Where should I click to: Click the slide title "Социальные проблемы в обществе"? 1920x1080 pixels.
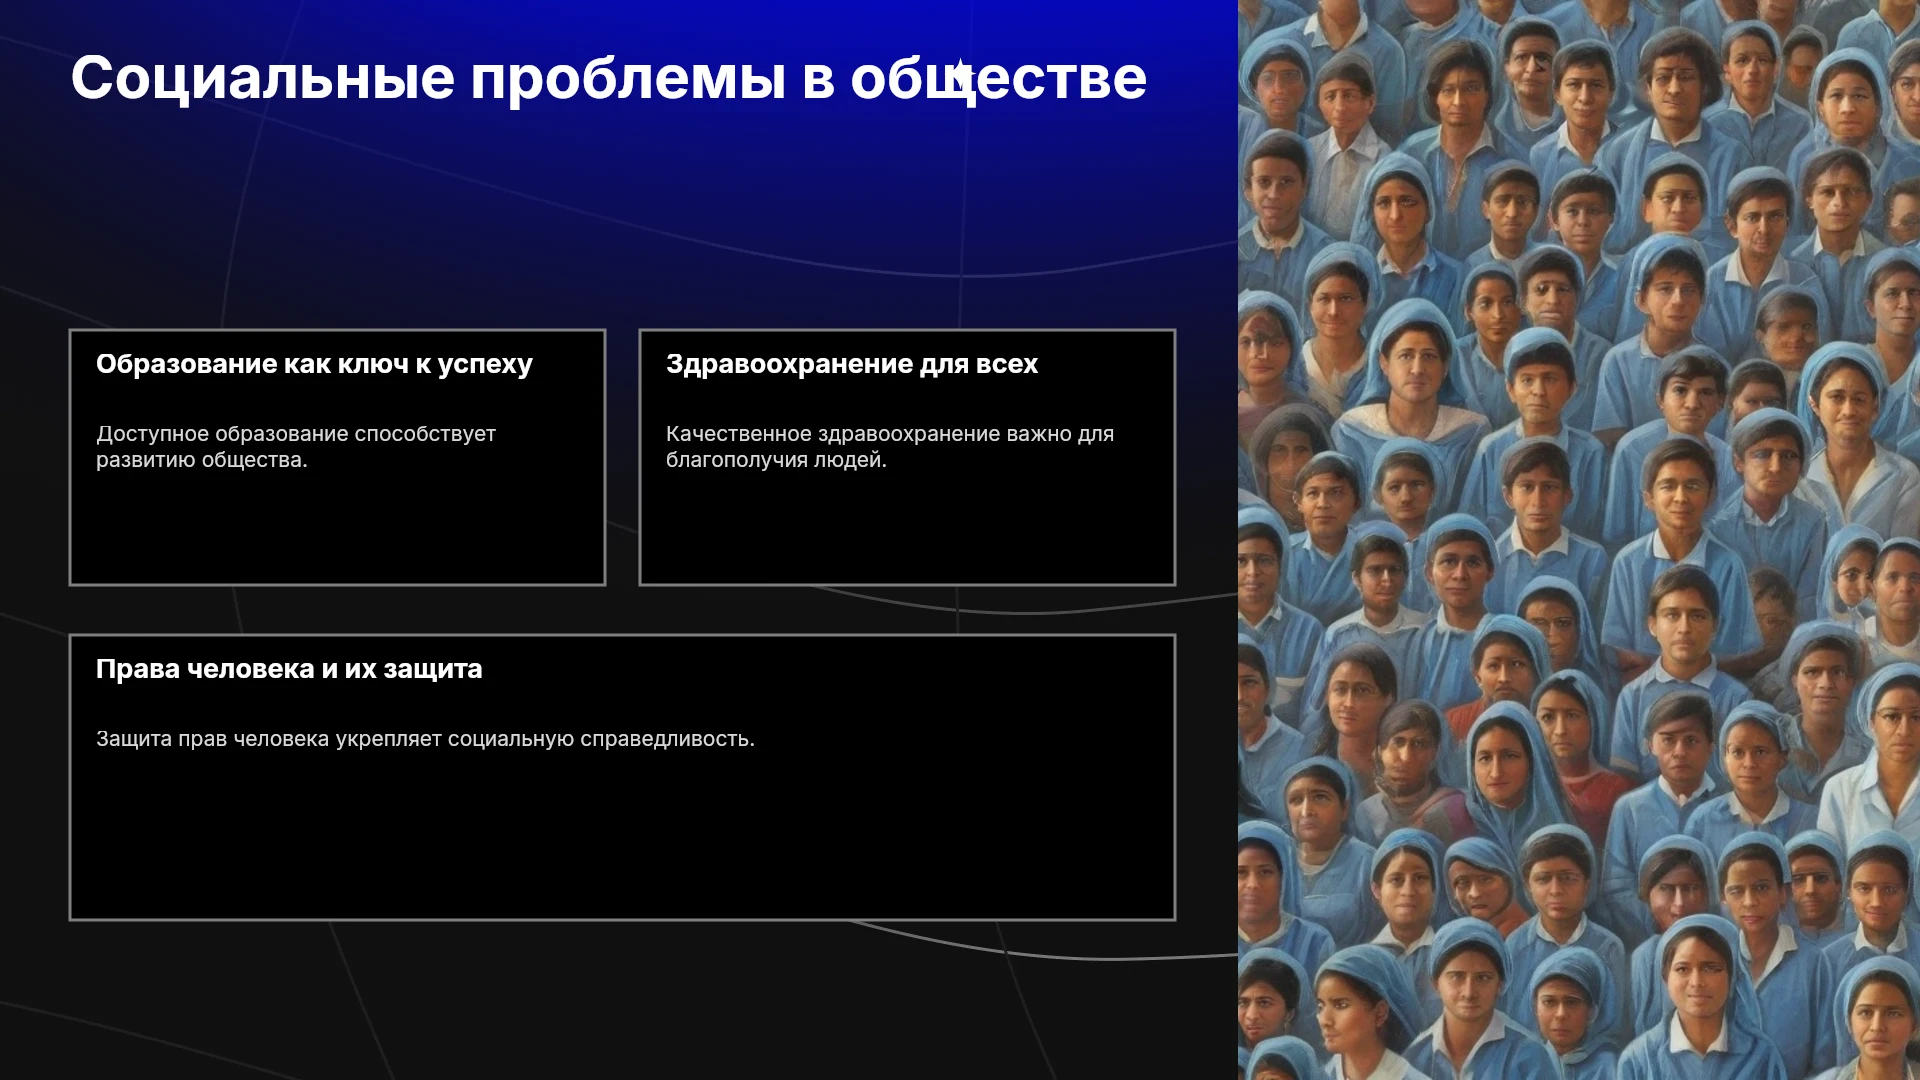(608, 78)
